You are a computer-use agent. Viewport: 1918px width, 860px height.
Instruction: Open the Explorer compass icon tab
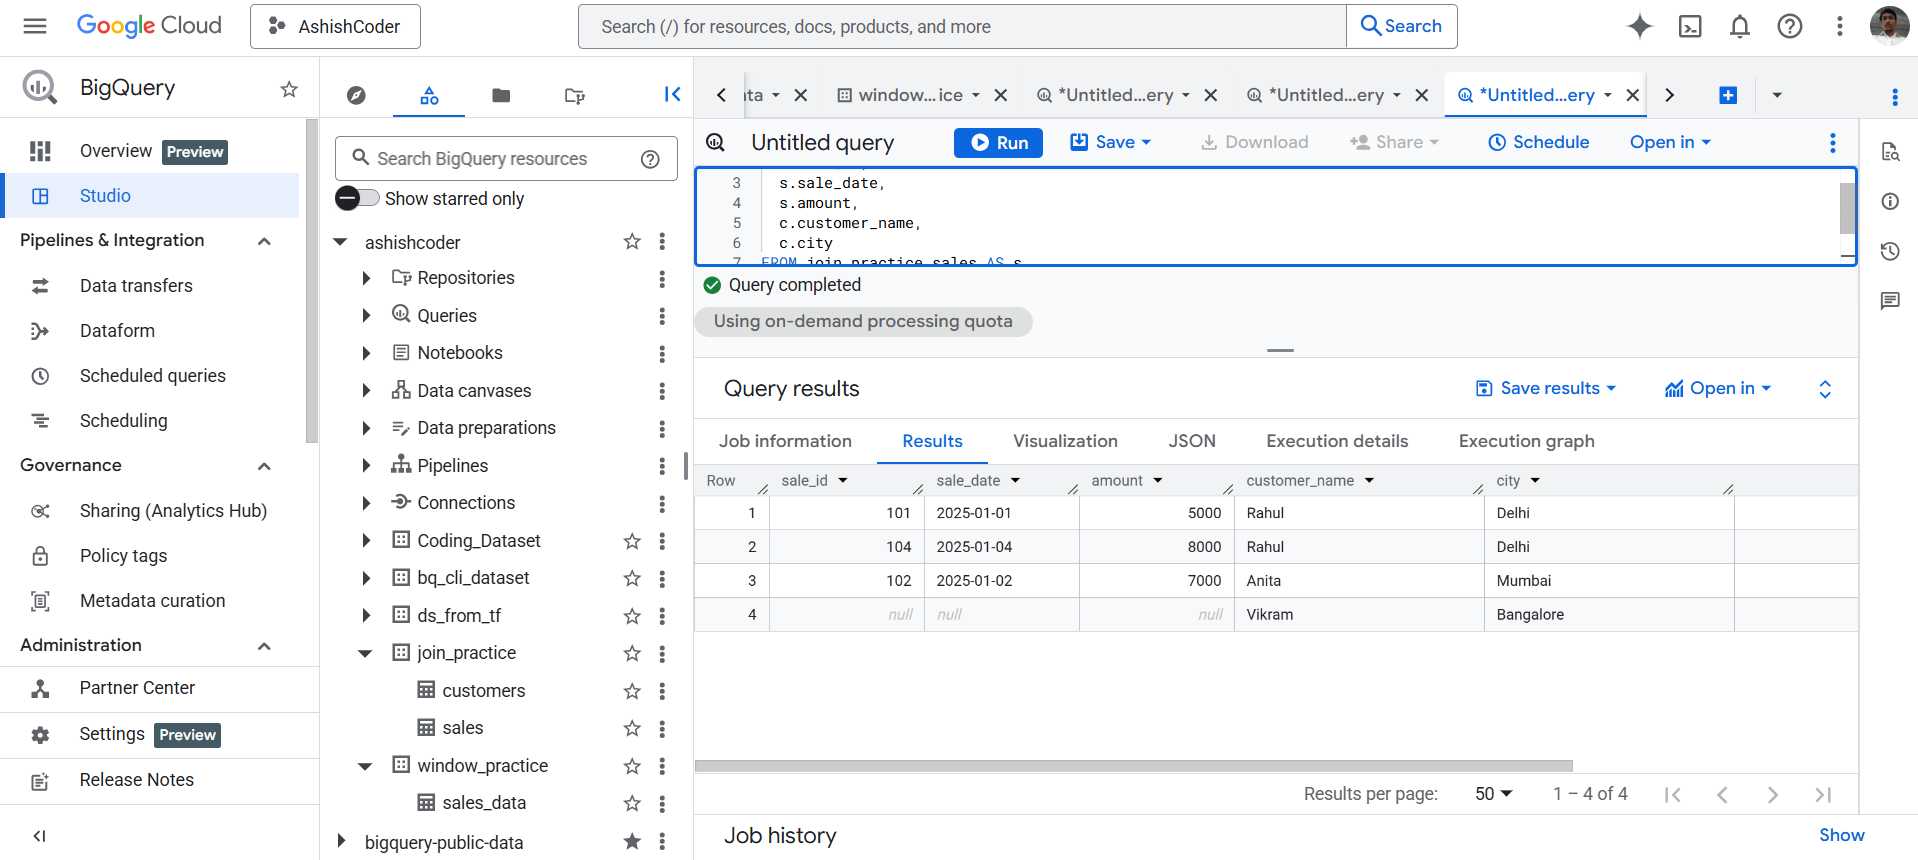pyautogui.click(x=356, y=95)
